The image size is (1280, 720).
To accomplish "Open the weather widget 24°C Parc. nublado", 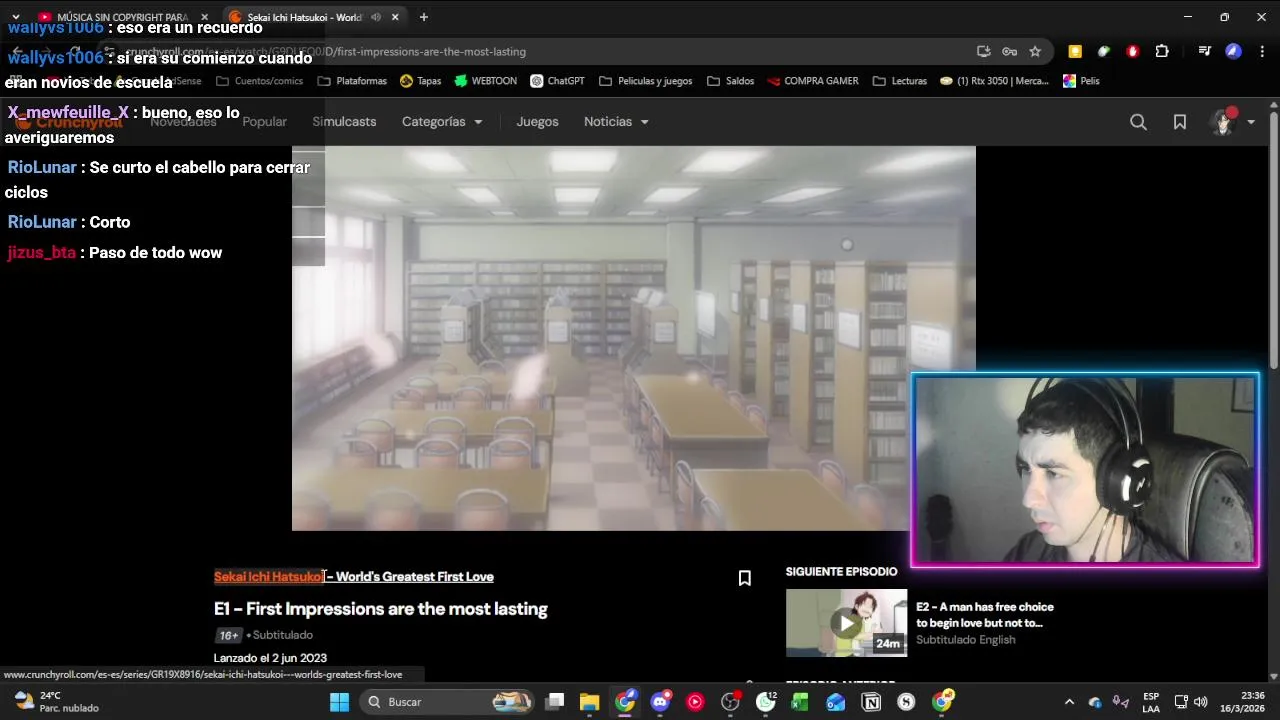I will pos(57,702).
